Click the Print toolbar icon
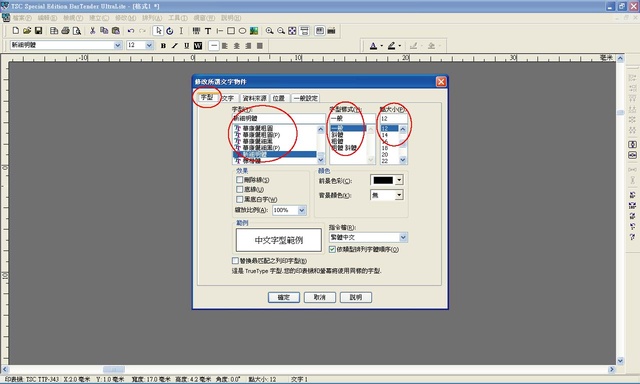This screenshot has height=384, width=640. [x=65, y=31]
